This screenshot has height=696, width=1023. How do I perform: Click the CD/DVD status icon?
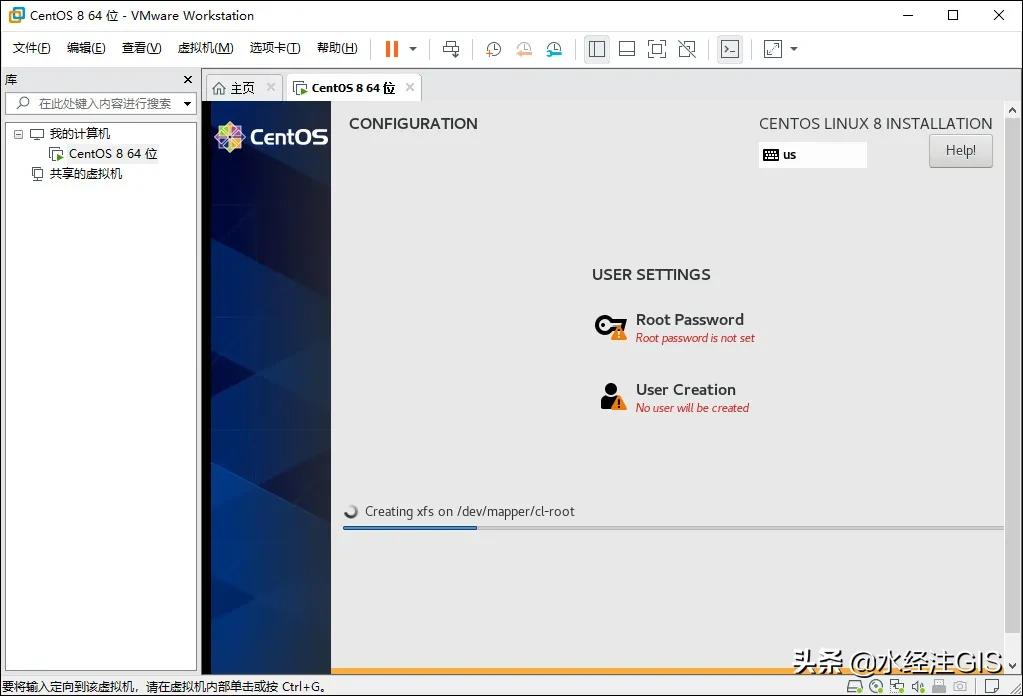[874, 687]
